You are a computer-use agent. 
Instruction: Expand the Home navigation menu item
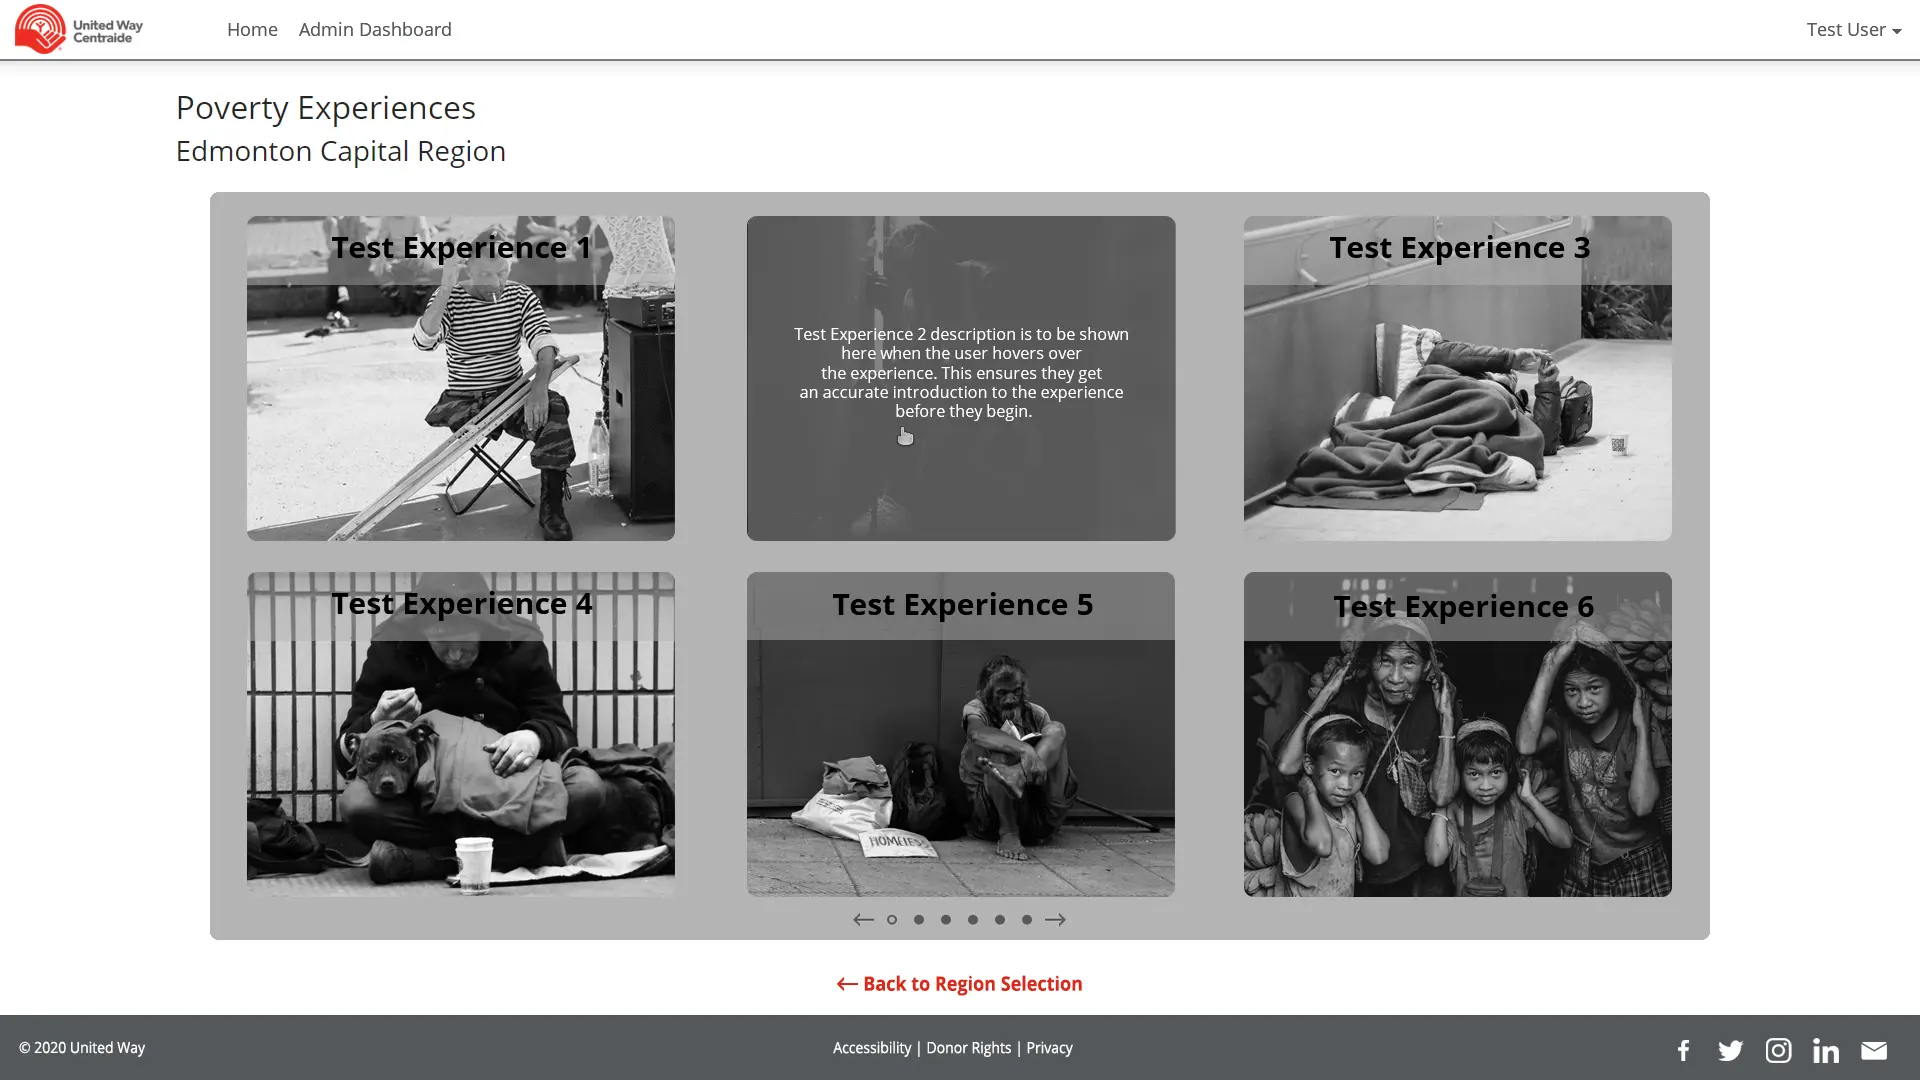coord(252,29)
